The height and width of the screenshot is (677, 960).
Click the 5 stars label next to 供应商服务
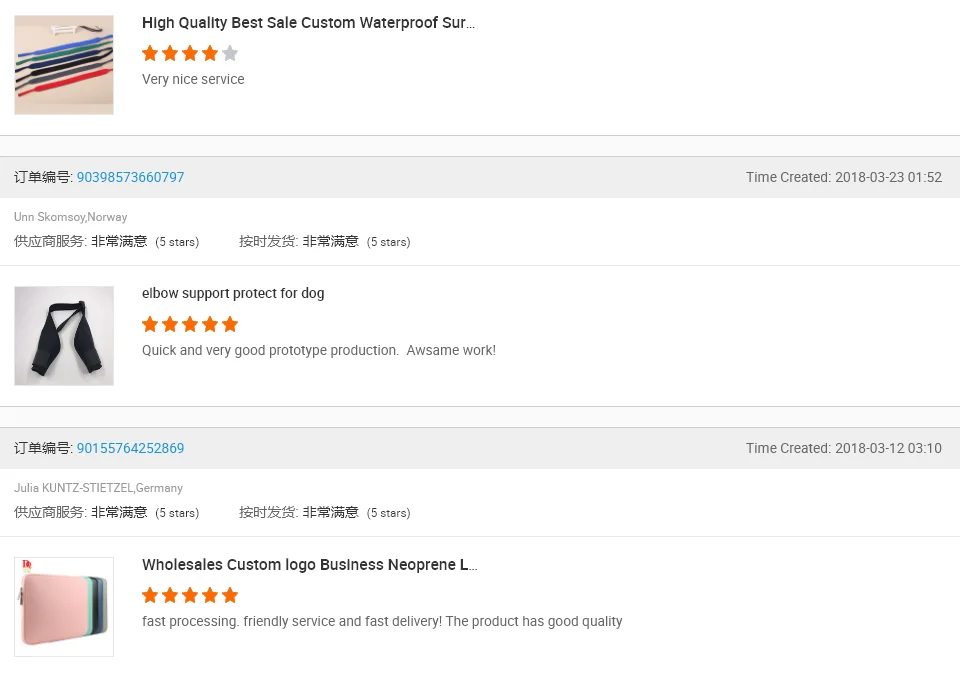point(177,241)
